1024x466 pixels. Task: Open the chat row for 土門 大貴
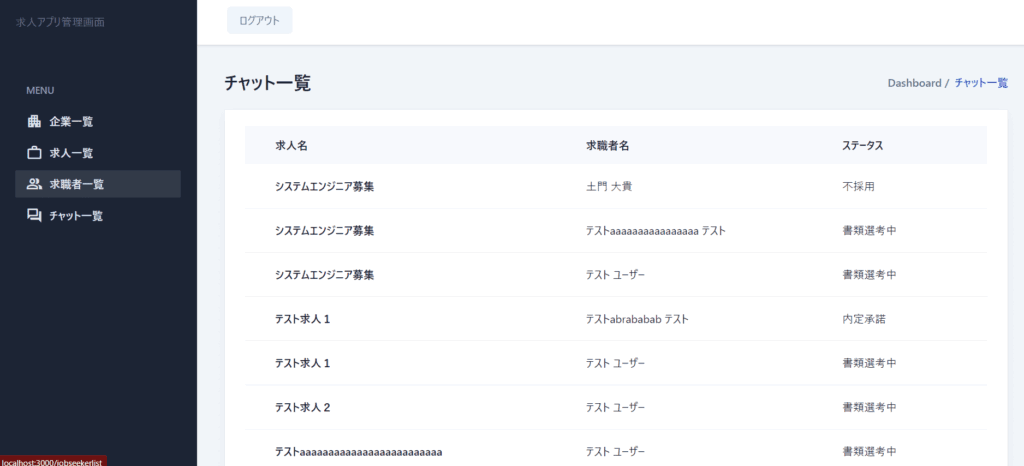[614, 187]
